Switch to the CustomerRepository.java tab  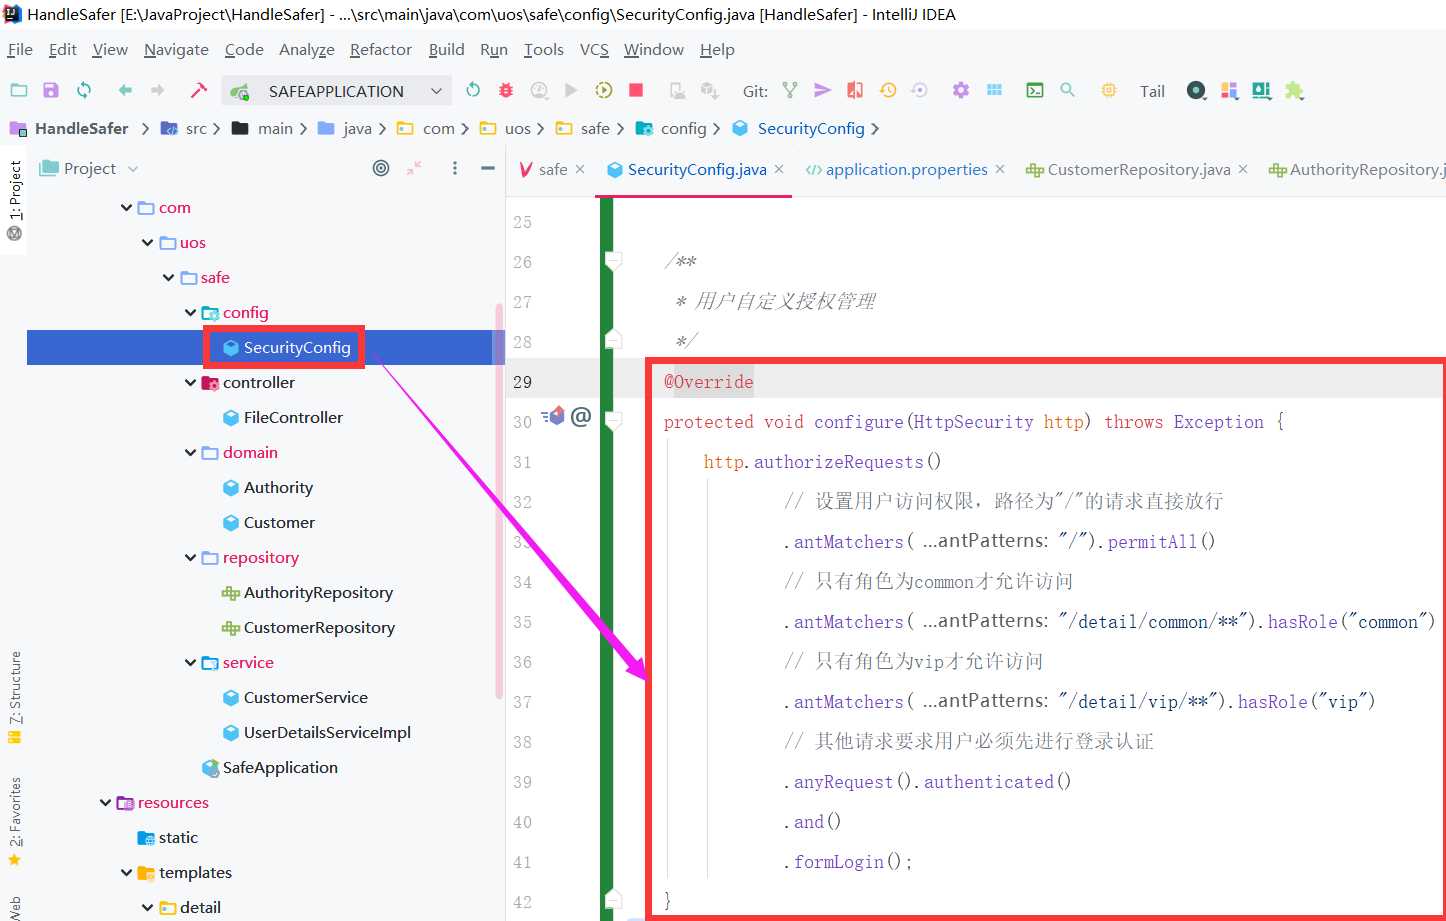point(1138,169)
